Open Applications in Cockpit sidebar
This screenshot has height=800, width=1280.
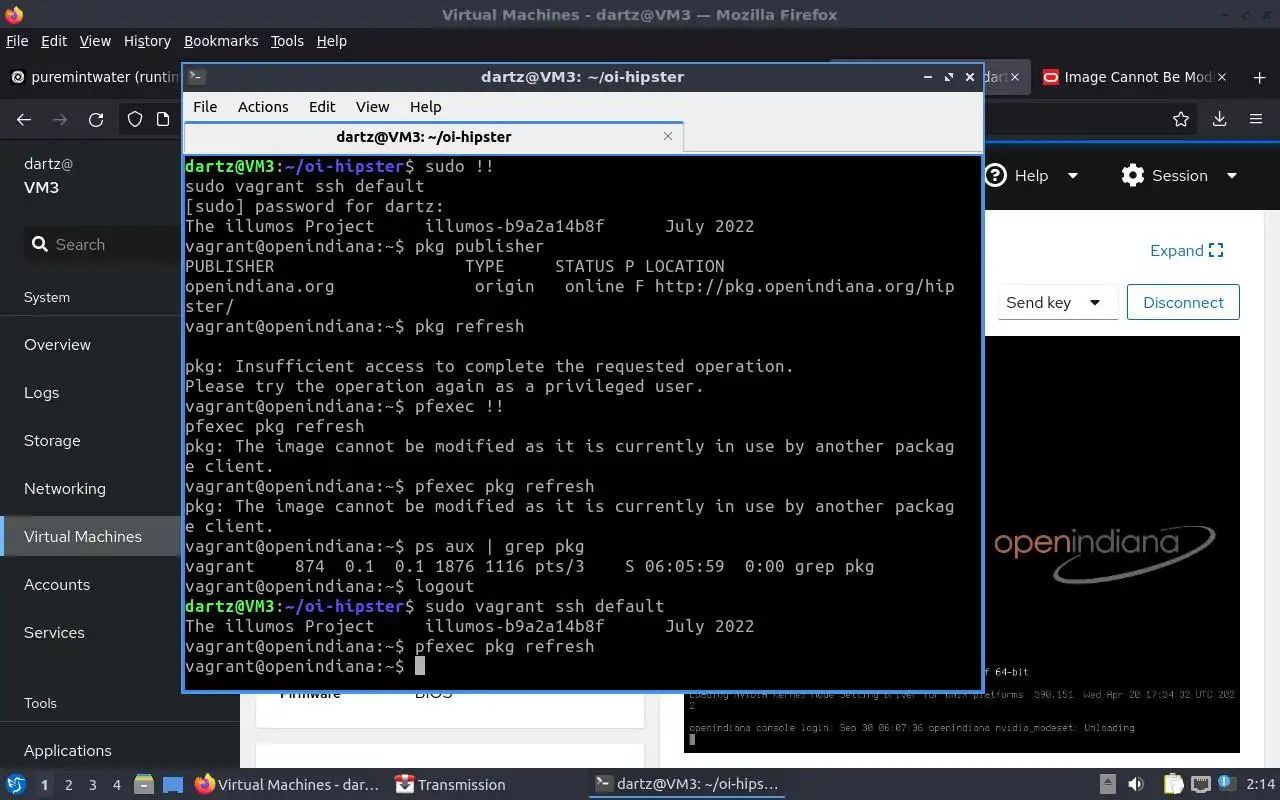68,750
